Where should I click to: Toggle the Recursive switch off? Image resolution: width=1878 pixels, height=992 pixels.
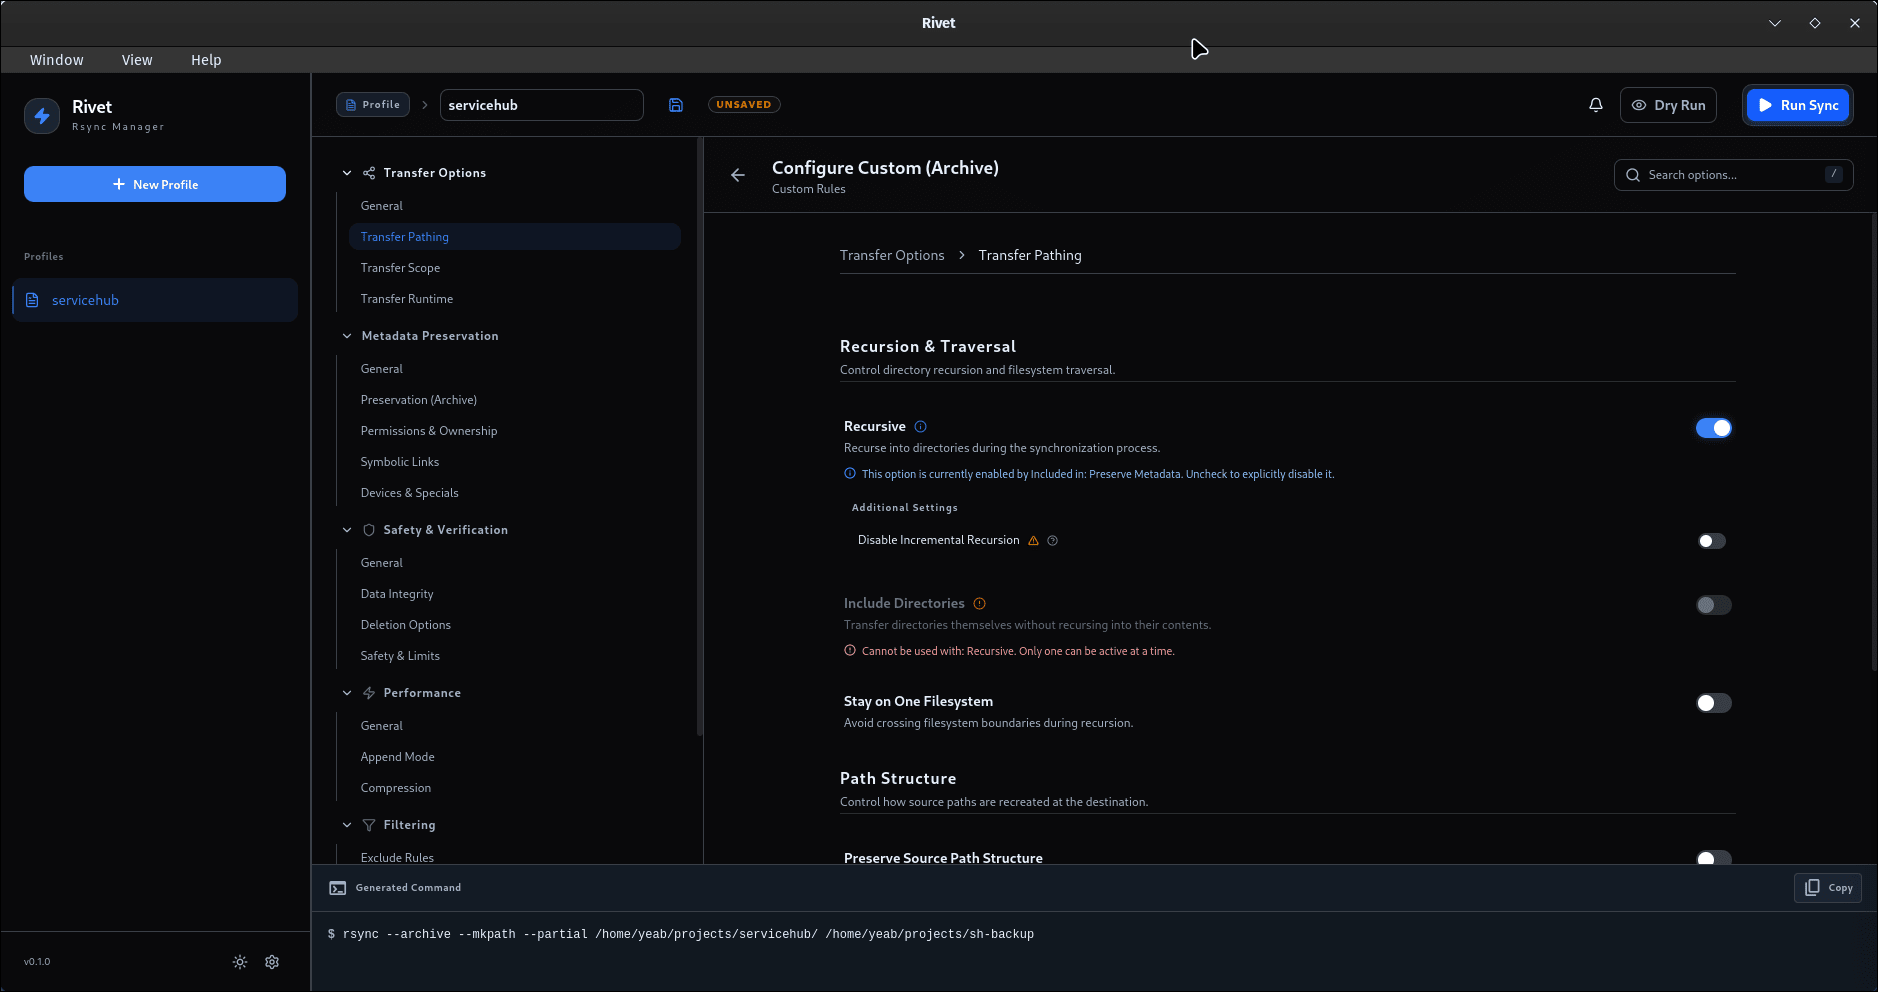[x=1714, y=428]
